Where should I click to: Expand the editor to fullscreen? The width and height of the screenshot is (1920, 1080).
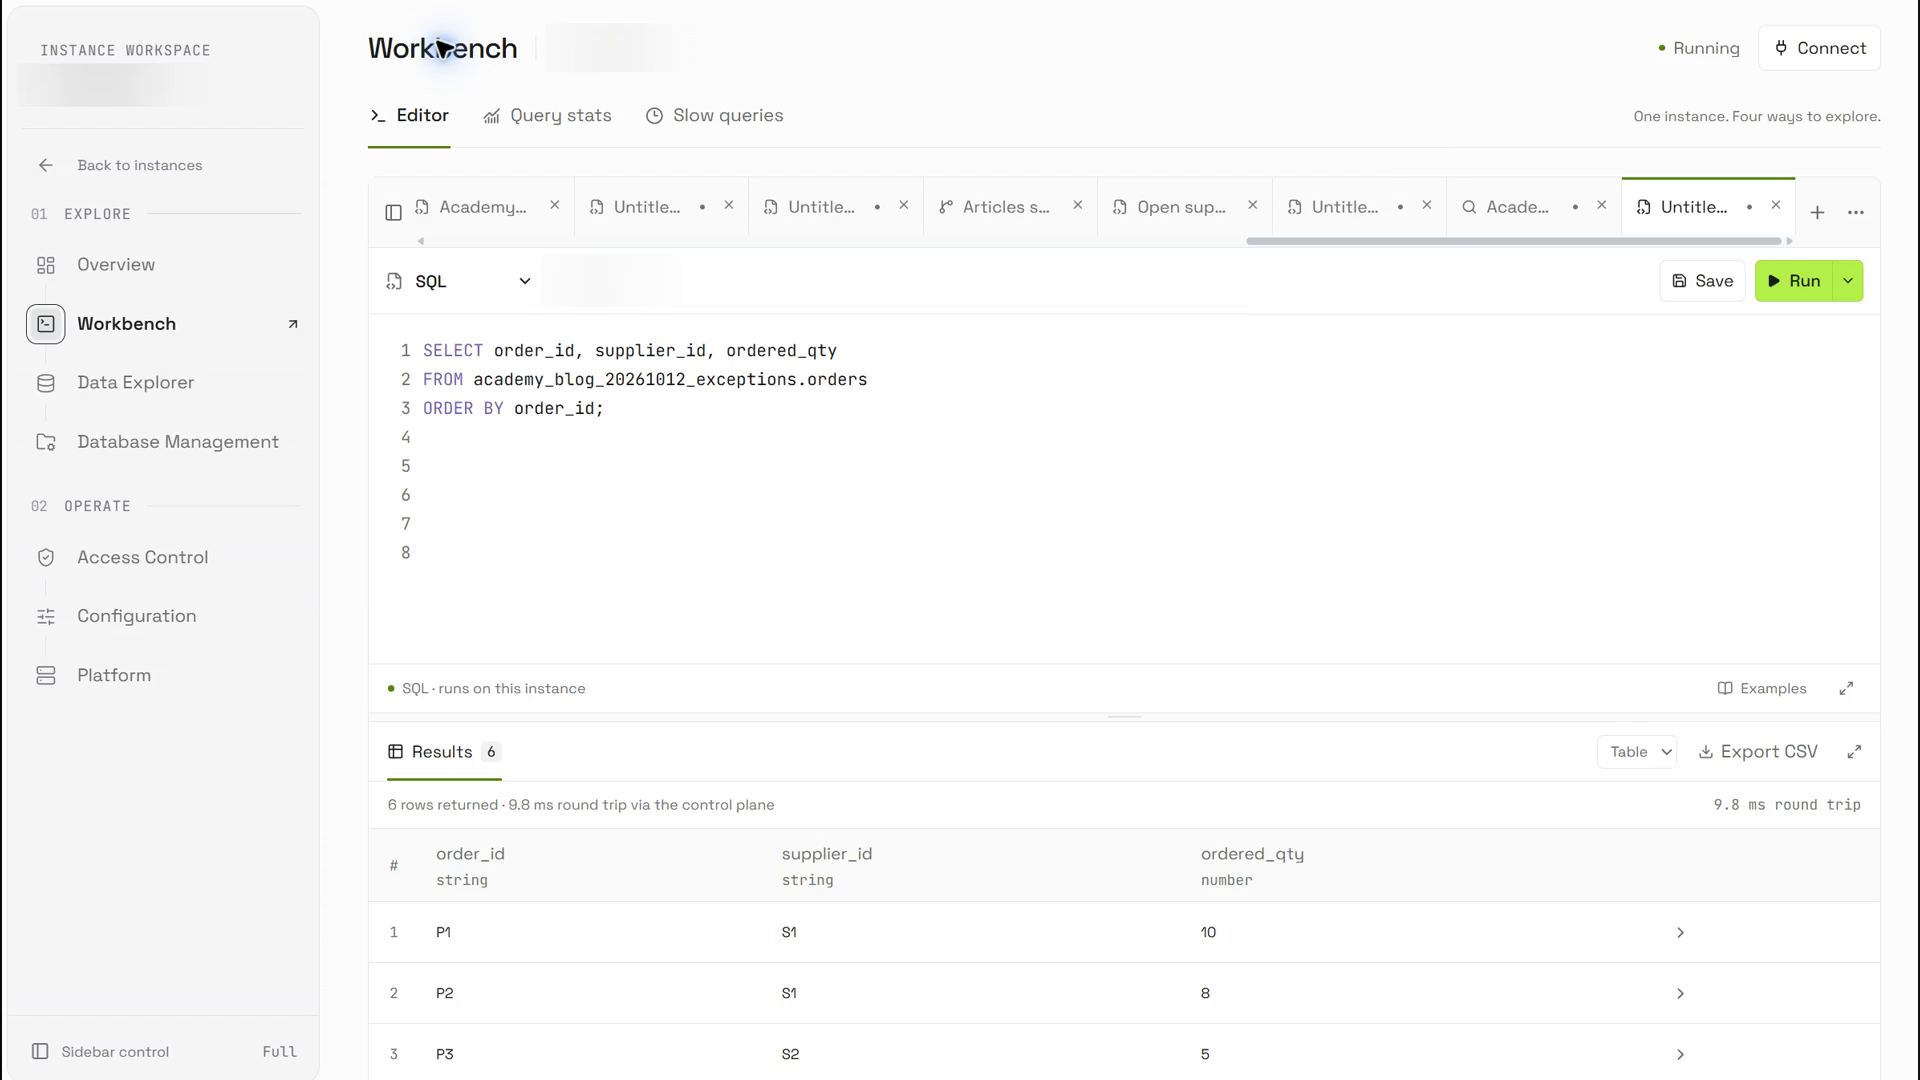pyautogui.click(x=1846, y=688)
